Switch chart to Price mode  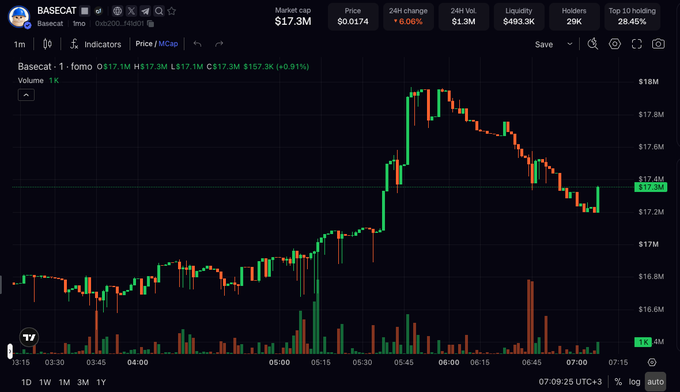144,44
